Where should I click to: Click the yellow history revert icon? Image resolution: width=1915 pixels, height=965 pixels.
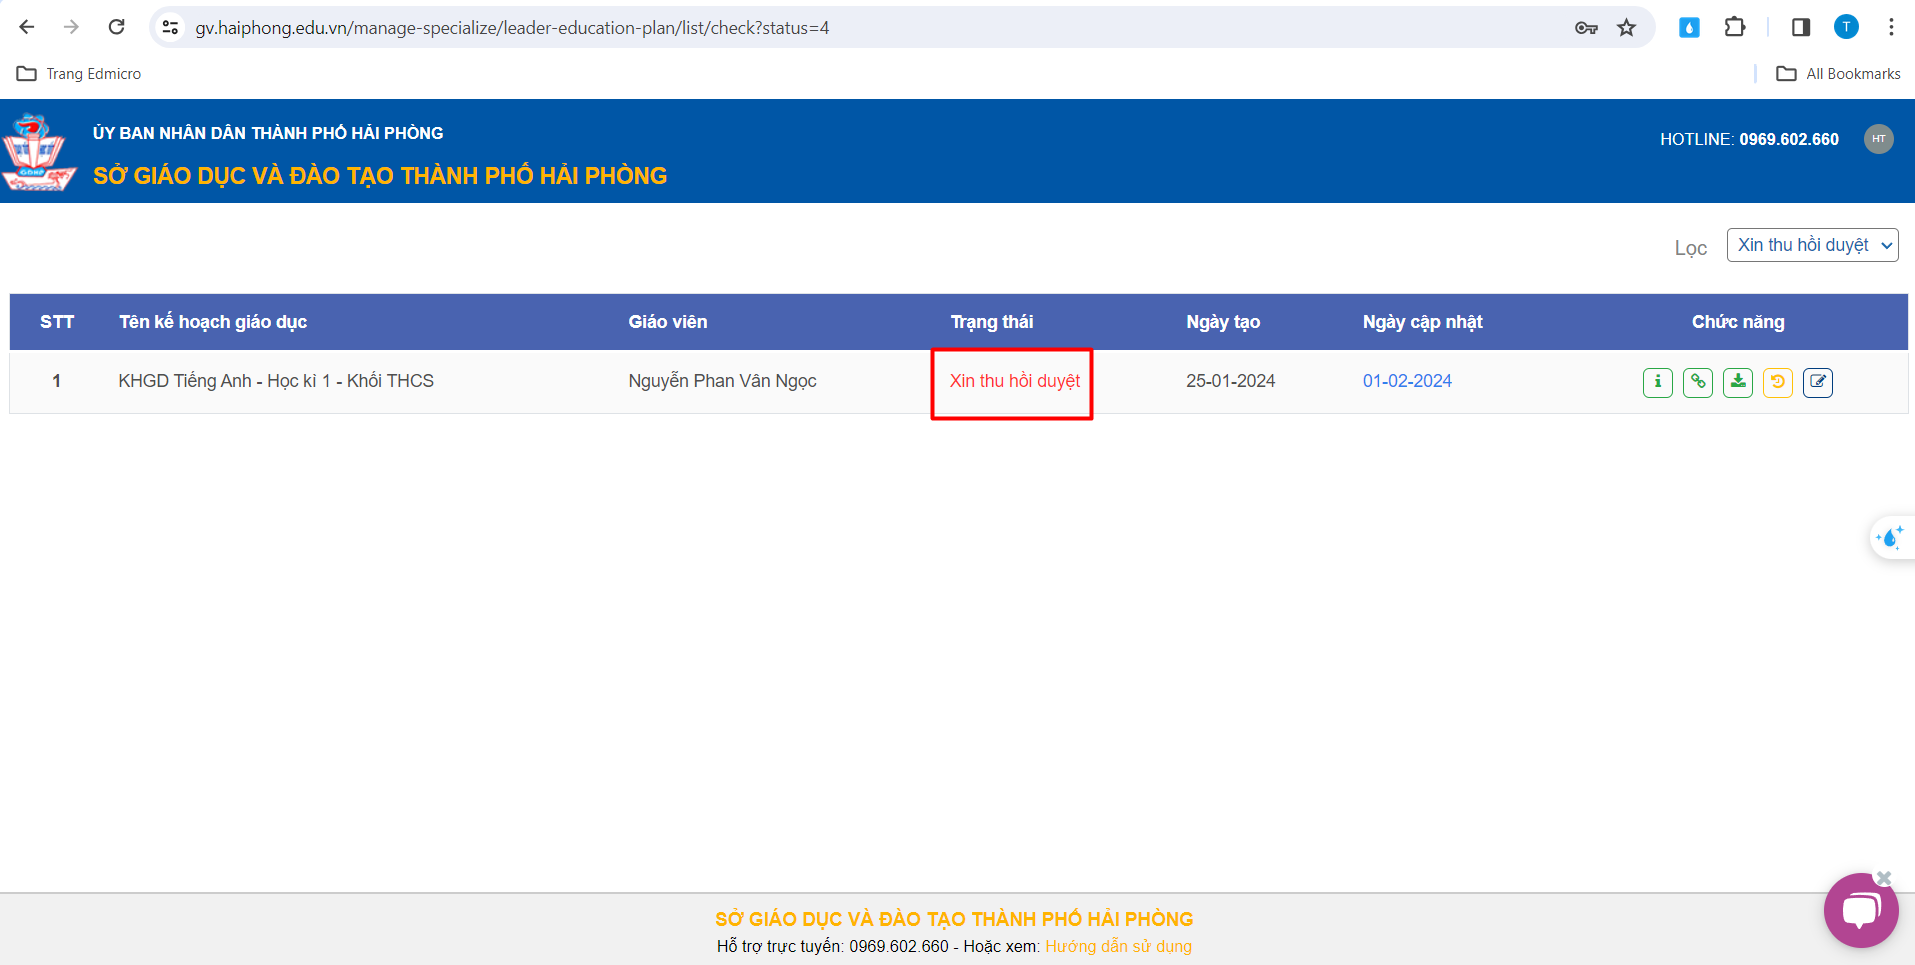pyautogui.click(x=1777, y=382)
